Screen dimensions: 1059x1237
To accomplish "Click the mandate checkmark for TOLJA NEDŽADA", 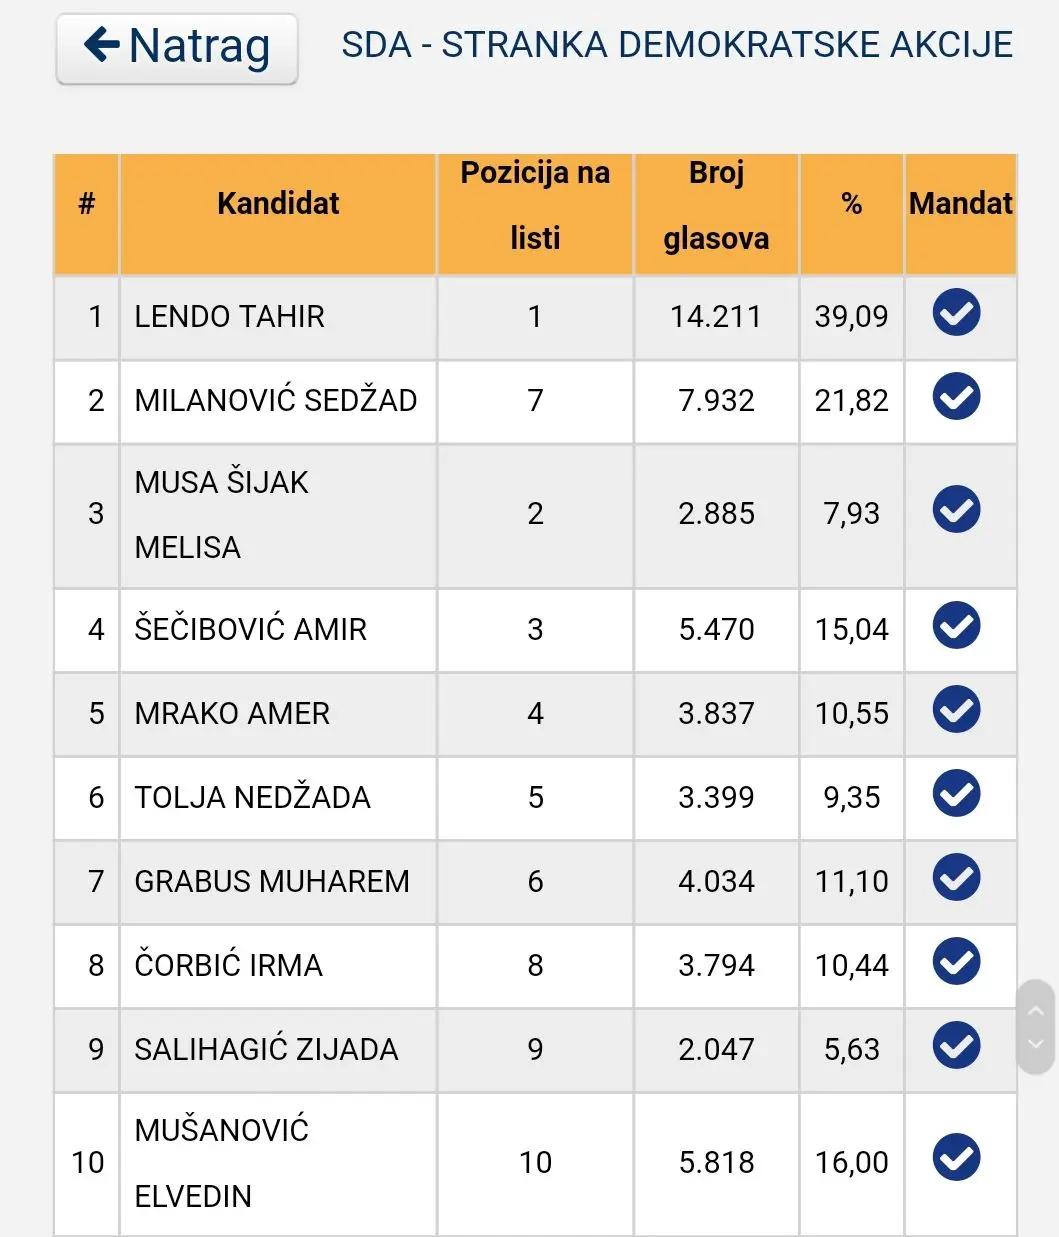I will (956, 794).
